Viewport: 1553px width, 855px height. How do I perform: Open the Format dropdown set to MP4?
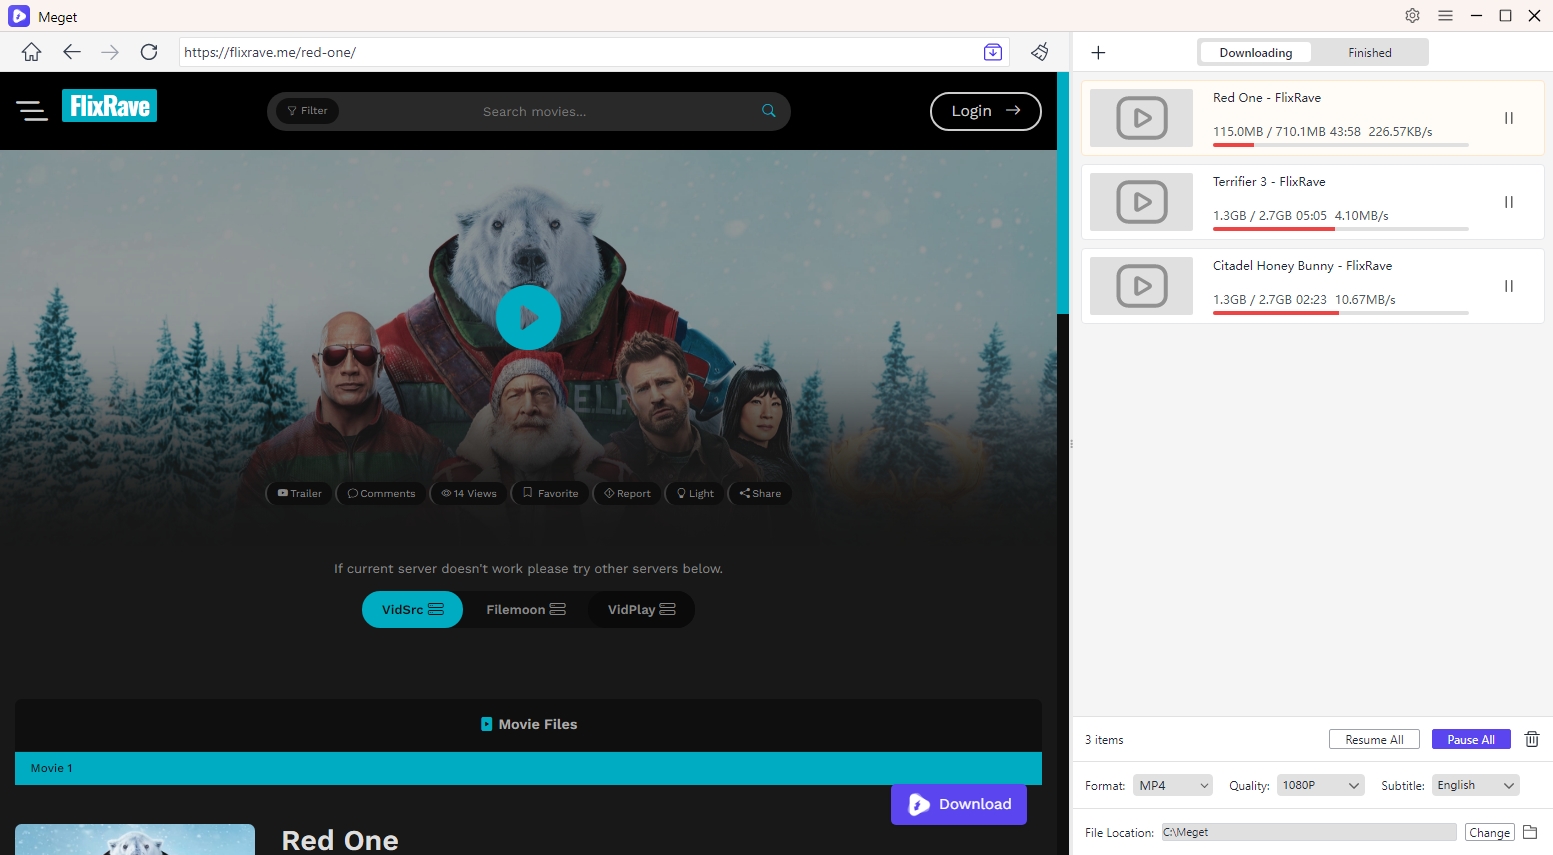coord(1173,785)
